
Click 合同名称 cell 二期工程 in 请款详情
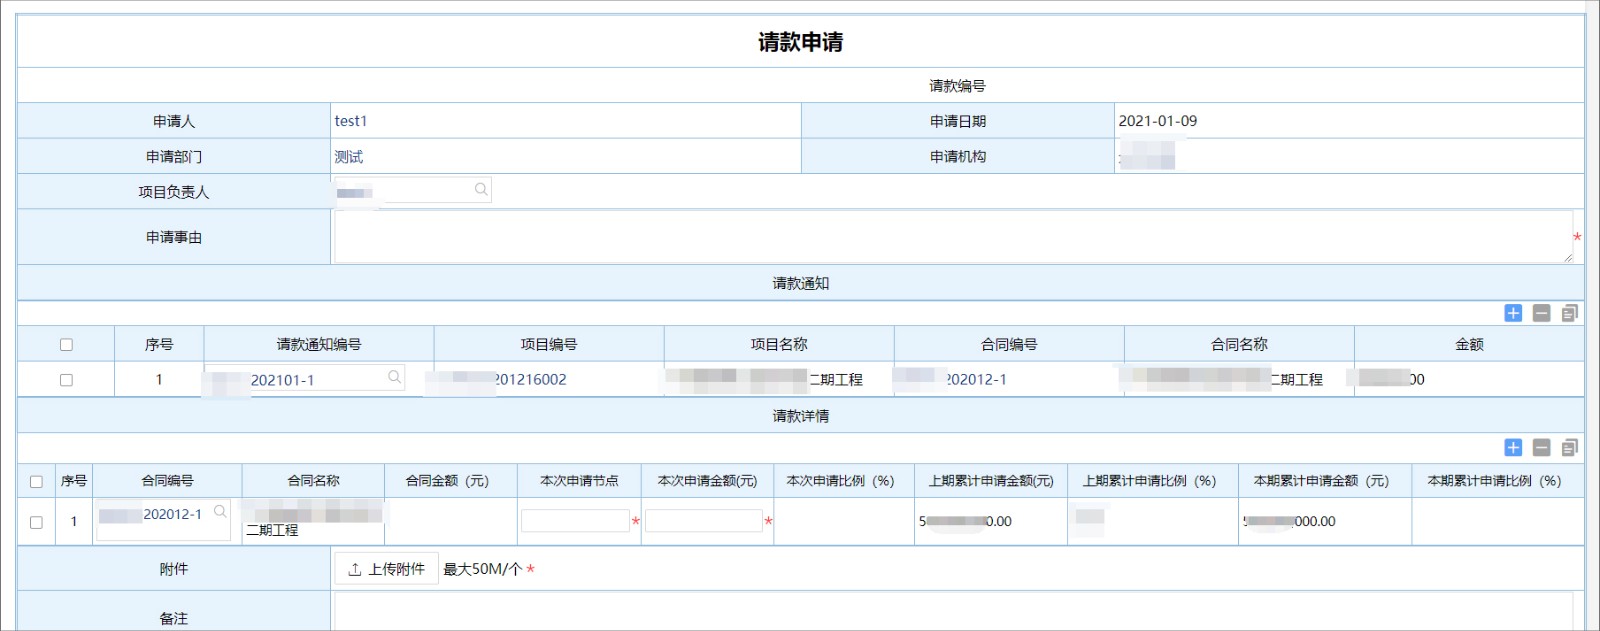click(x=313, y=521)
